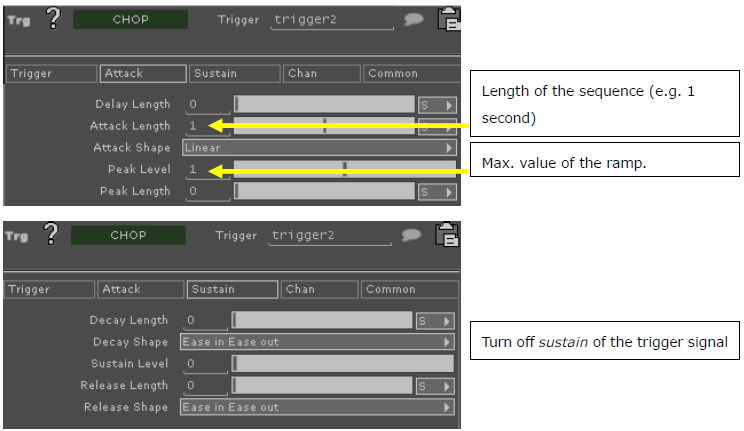Screen dimensions: 744x431
Task: Open Delay Length units menu
Action: coord(437,105)
